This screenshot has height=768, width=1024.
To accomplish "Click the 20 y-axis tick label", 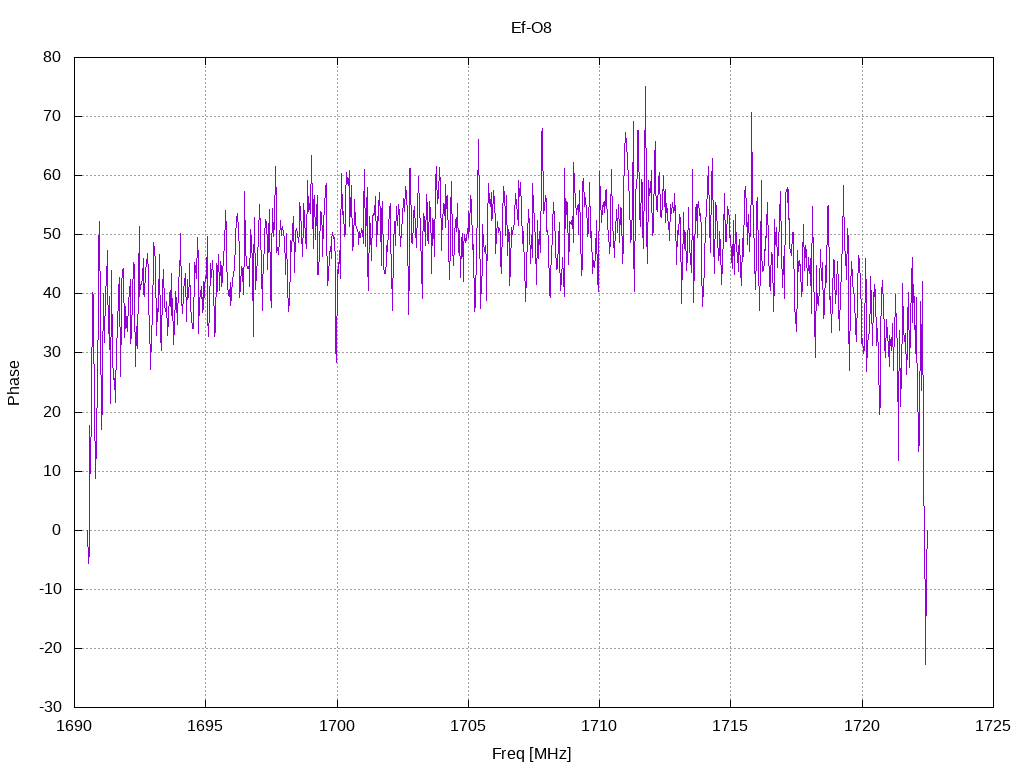I will pyautogui.click(x=52, y=412).
